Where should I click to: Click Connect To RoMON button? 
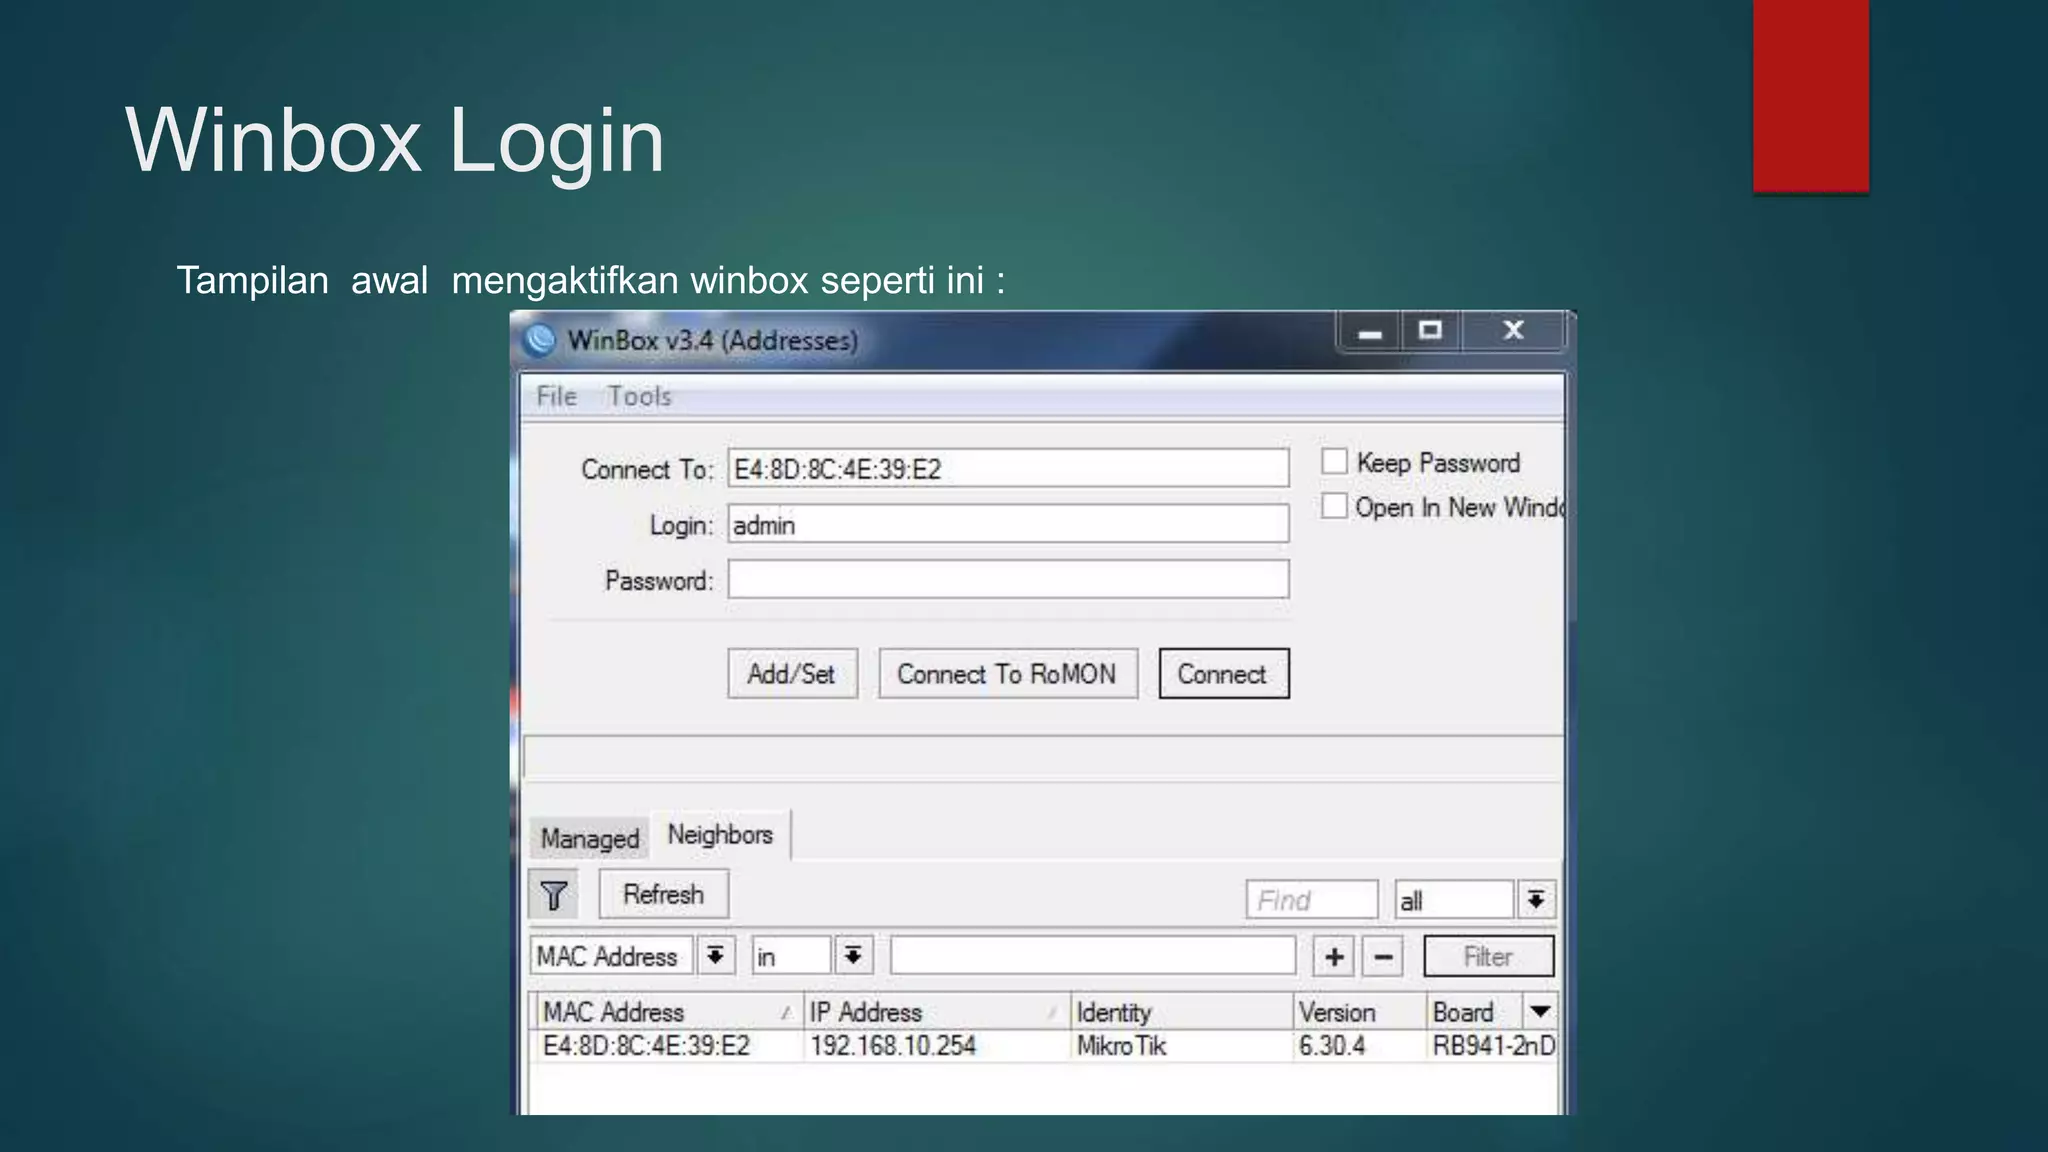[1007, 674]
